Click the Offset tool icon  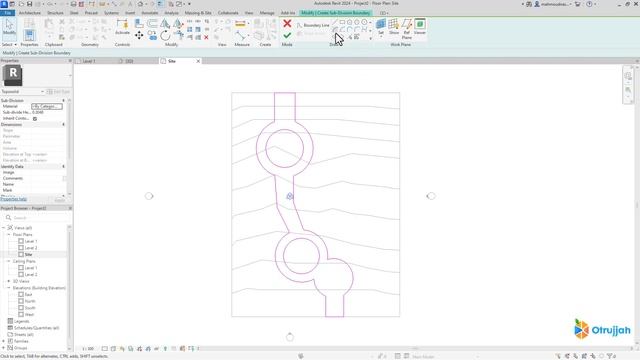152,24
